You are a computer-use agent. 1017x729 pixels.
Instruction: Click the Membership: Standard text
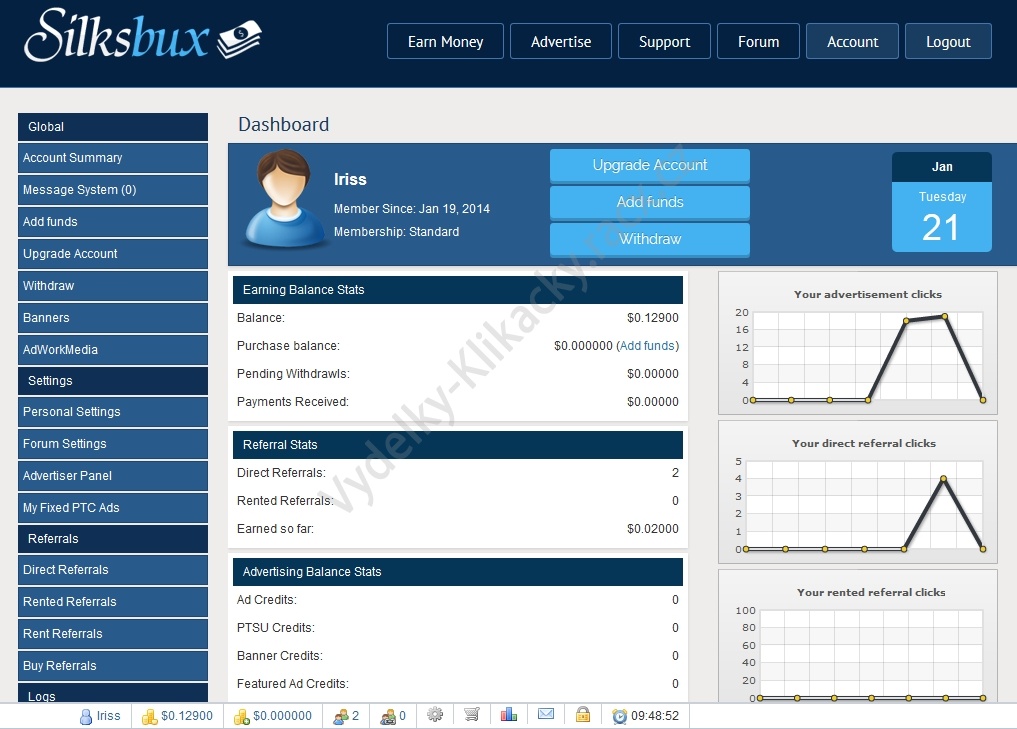(396, 232)
